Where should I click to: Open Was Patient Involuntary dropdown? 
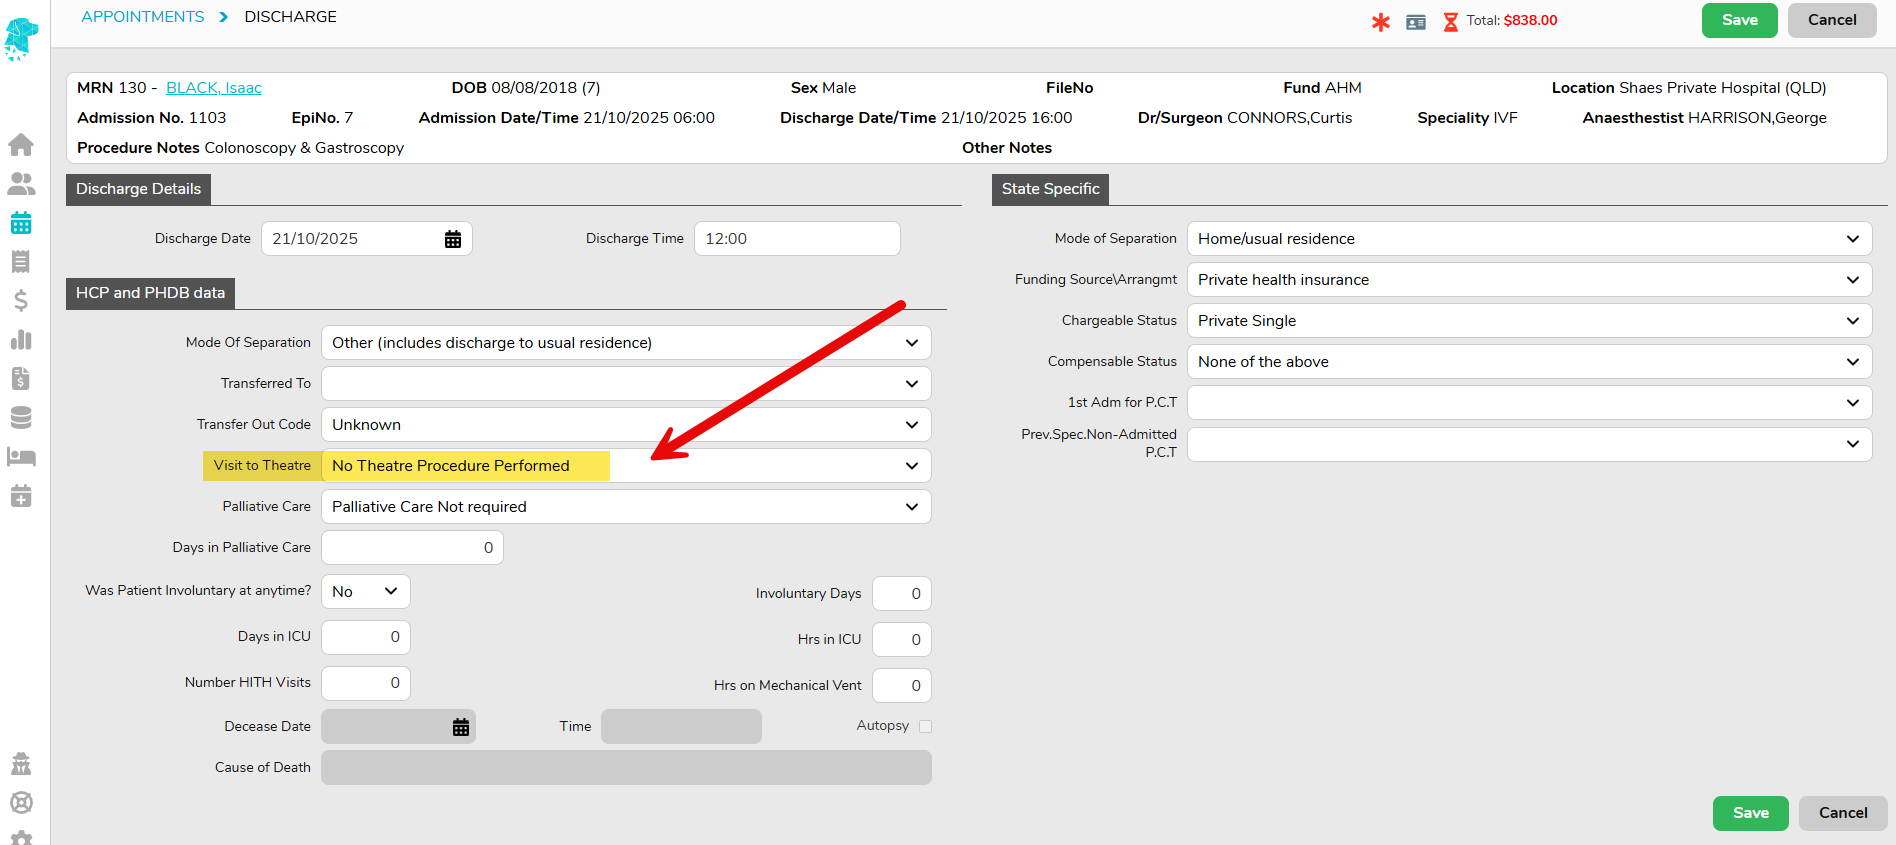(366, 592)
